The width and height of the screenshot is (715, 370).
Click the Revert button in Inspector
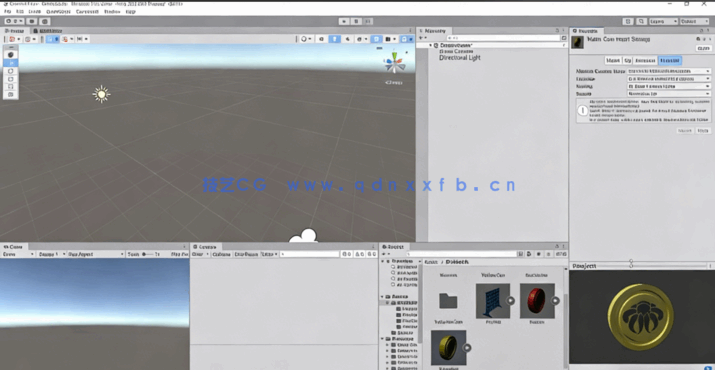click(x=685, y=130)
